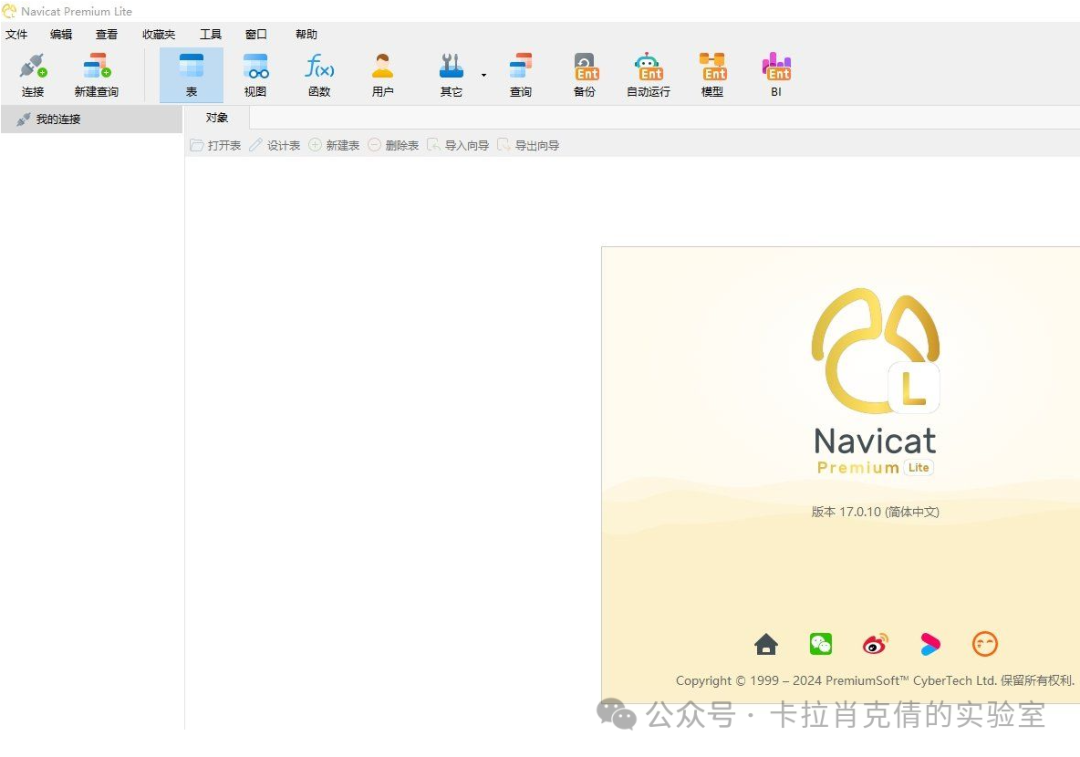
Task: Open Automation (自动运行) toolbar icon
Action: click(648, 75)
